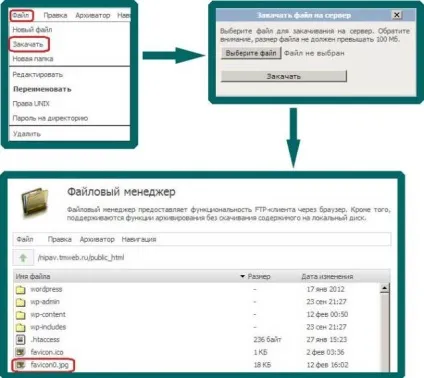424x378 pixels.
Task: Click the Файловый менеджер heading
Action: tap(121, 192)
